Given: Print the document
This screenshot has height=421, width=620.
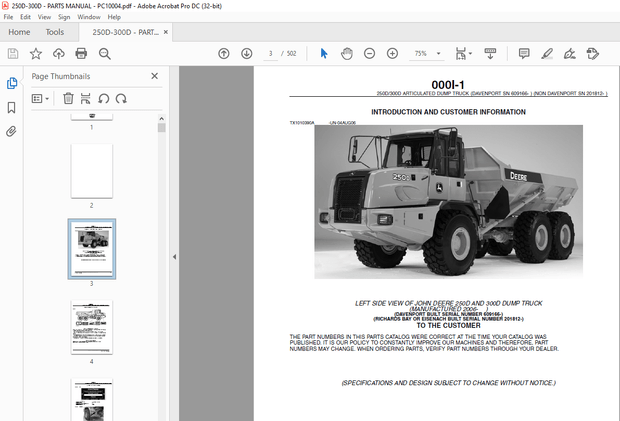Looking at the screenshot, I should (81, 53).
